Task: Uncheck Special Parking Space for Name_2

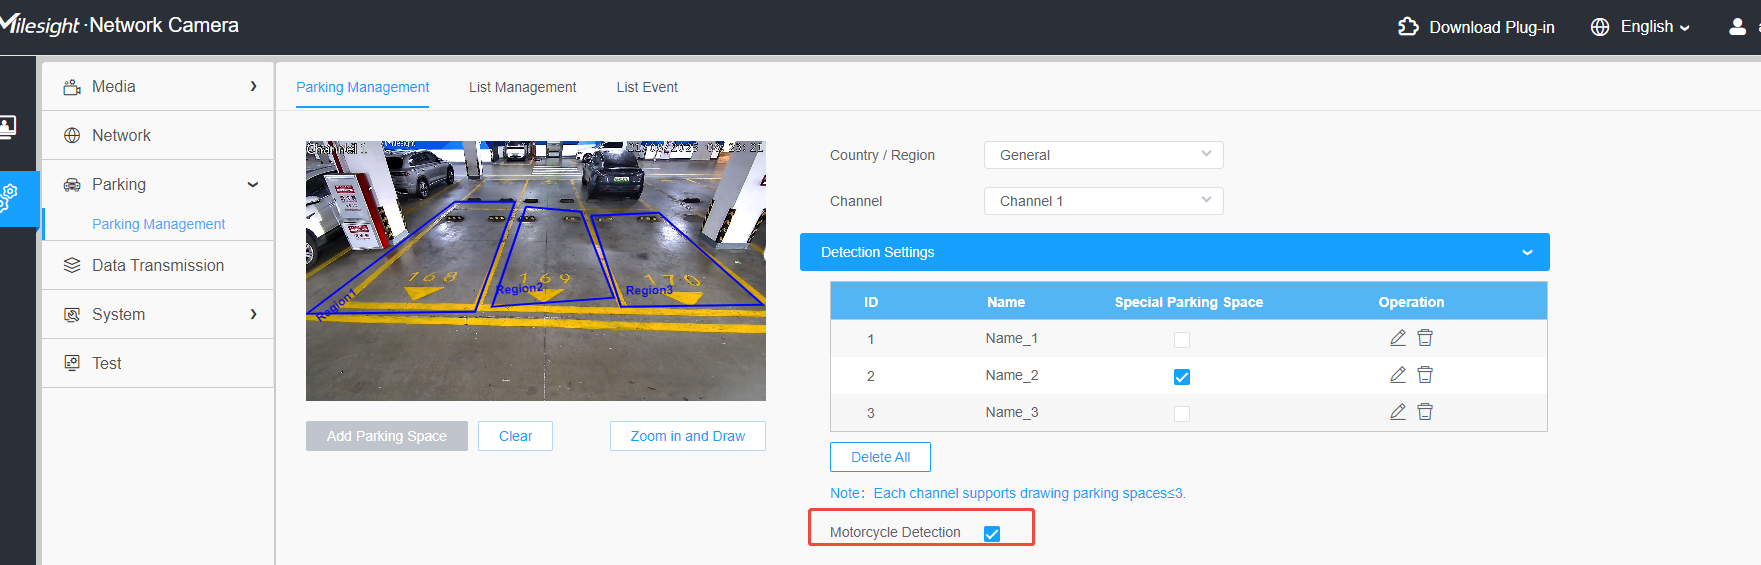Action: click(x=1182, y=377)
